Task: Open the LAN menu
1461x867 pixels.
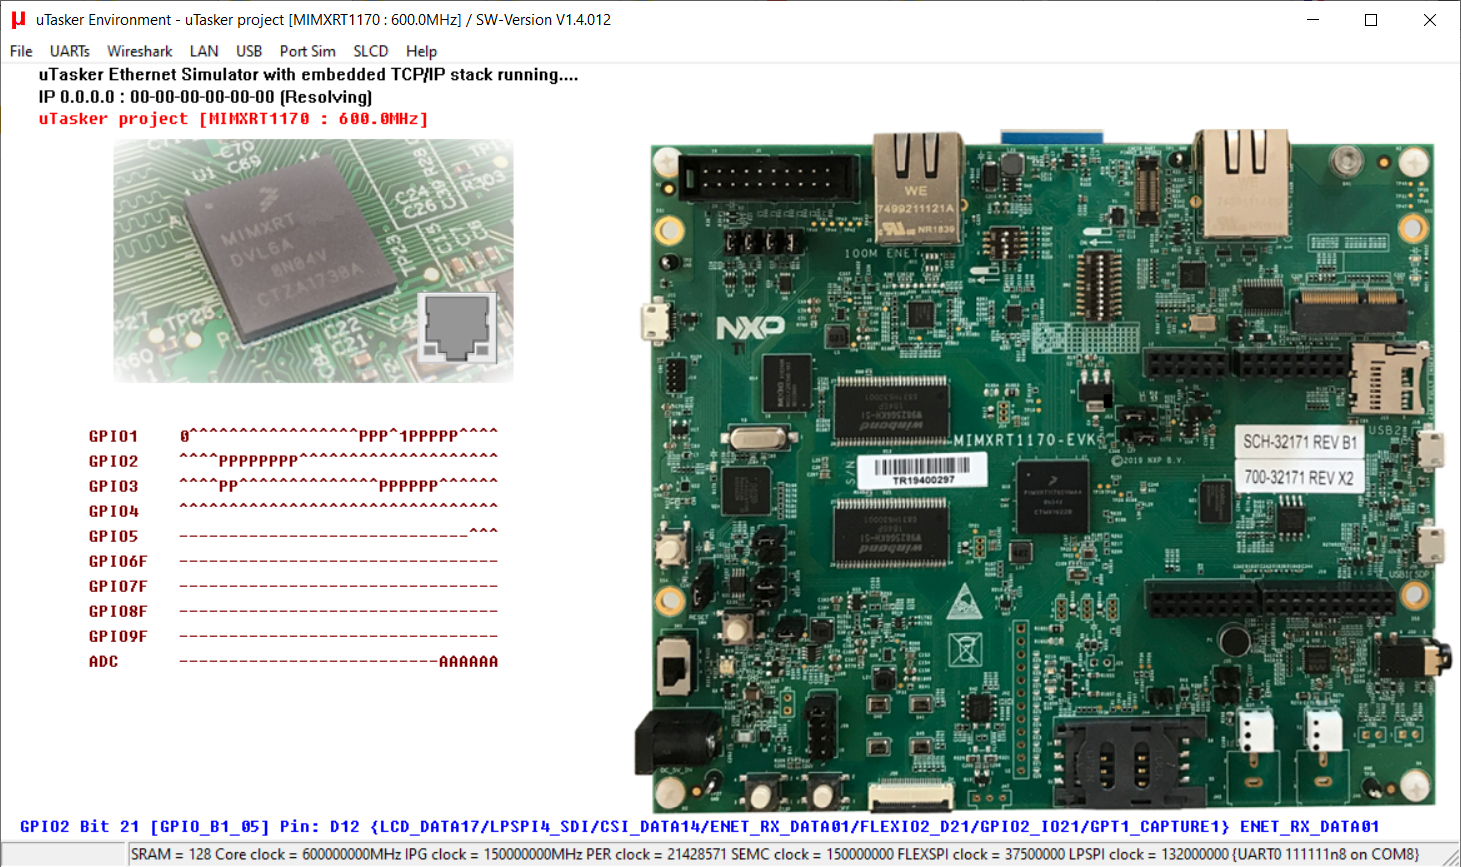Action: click(204, 51)
